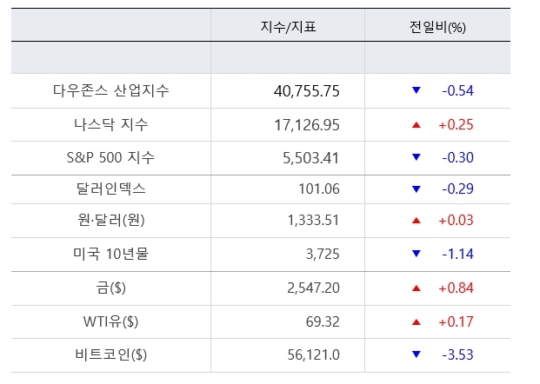Select the 지수/지표 column header
Screen dimensions: 540x384
(x=288, y=27)
